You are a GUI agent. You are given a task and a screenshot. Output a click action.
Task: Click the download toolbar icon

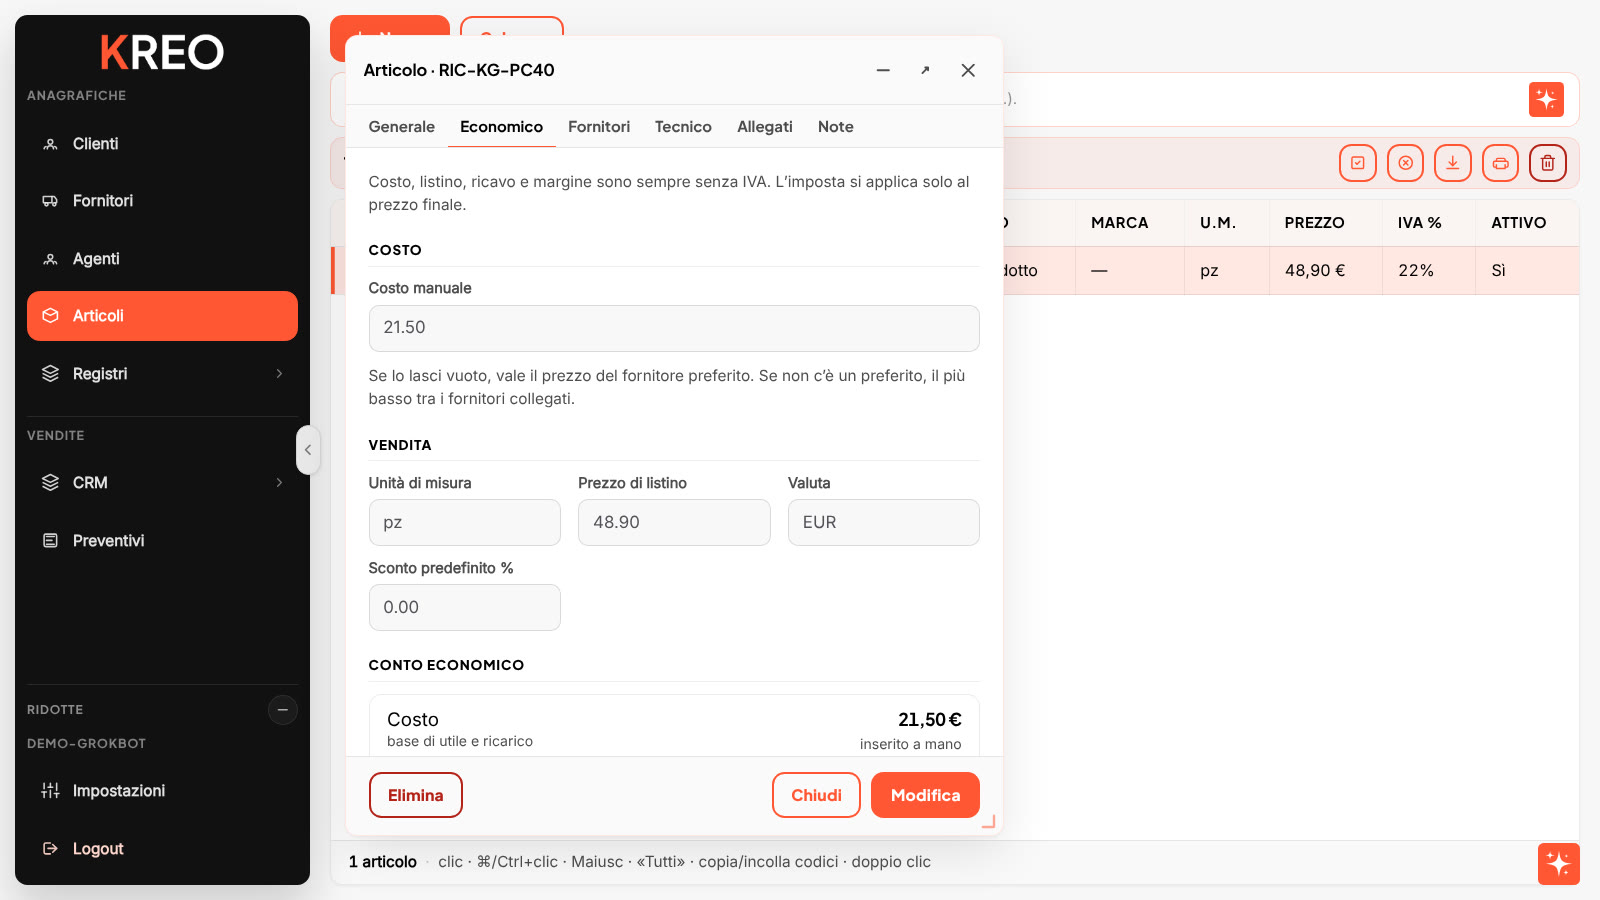pos(1453,163)
